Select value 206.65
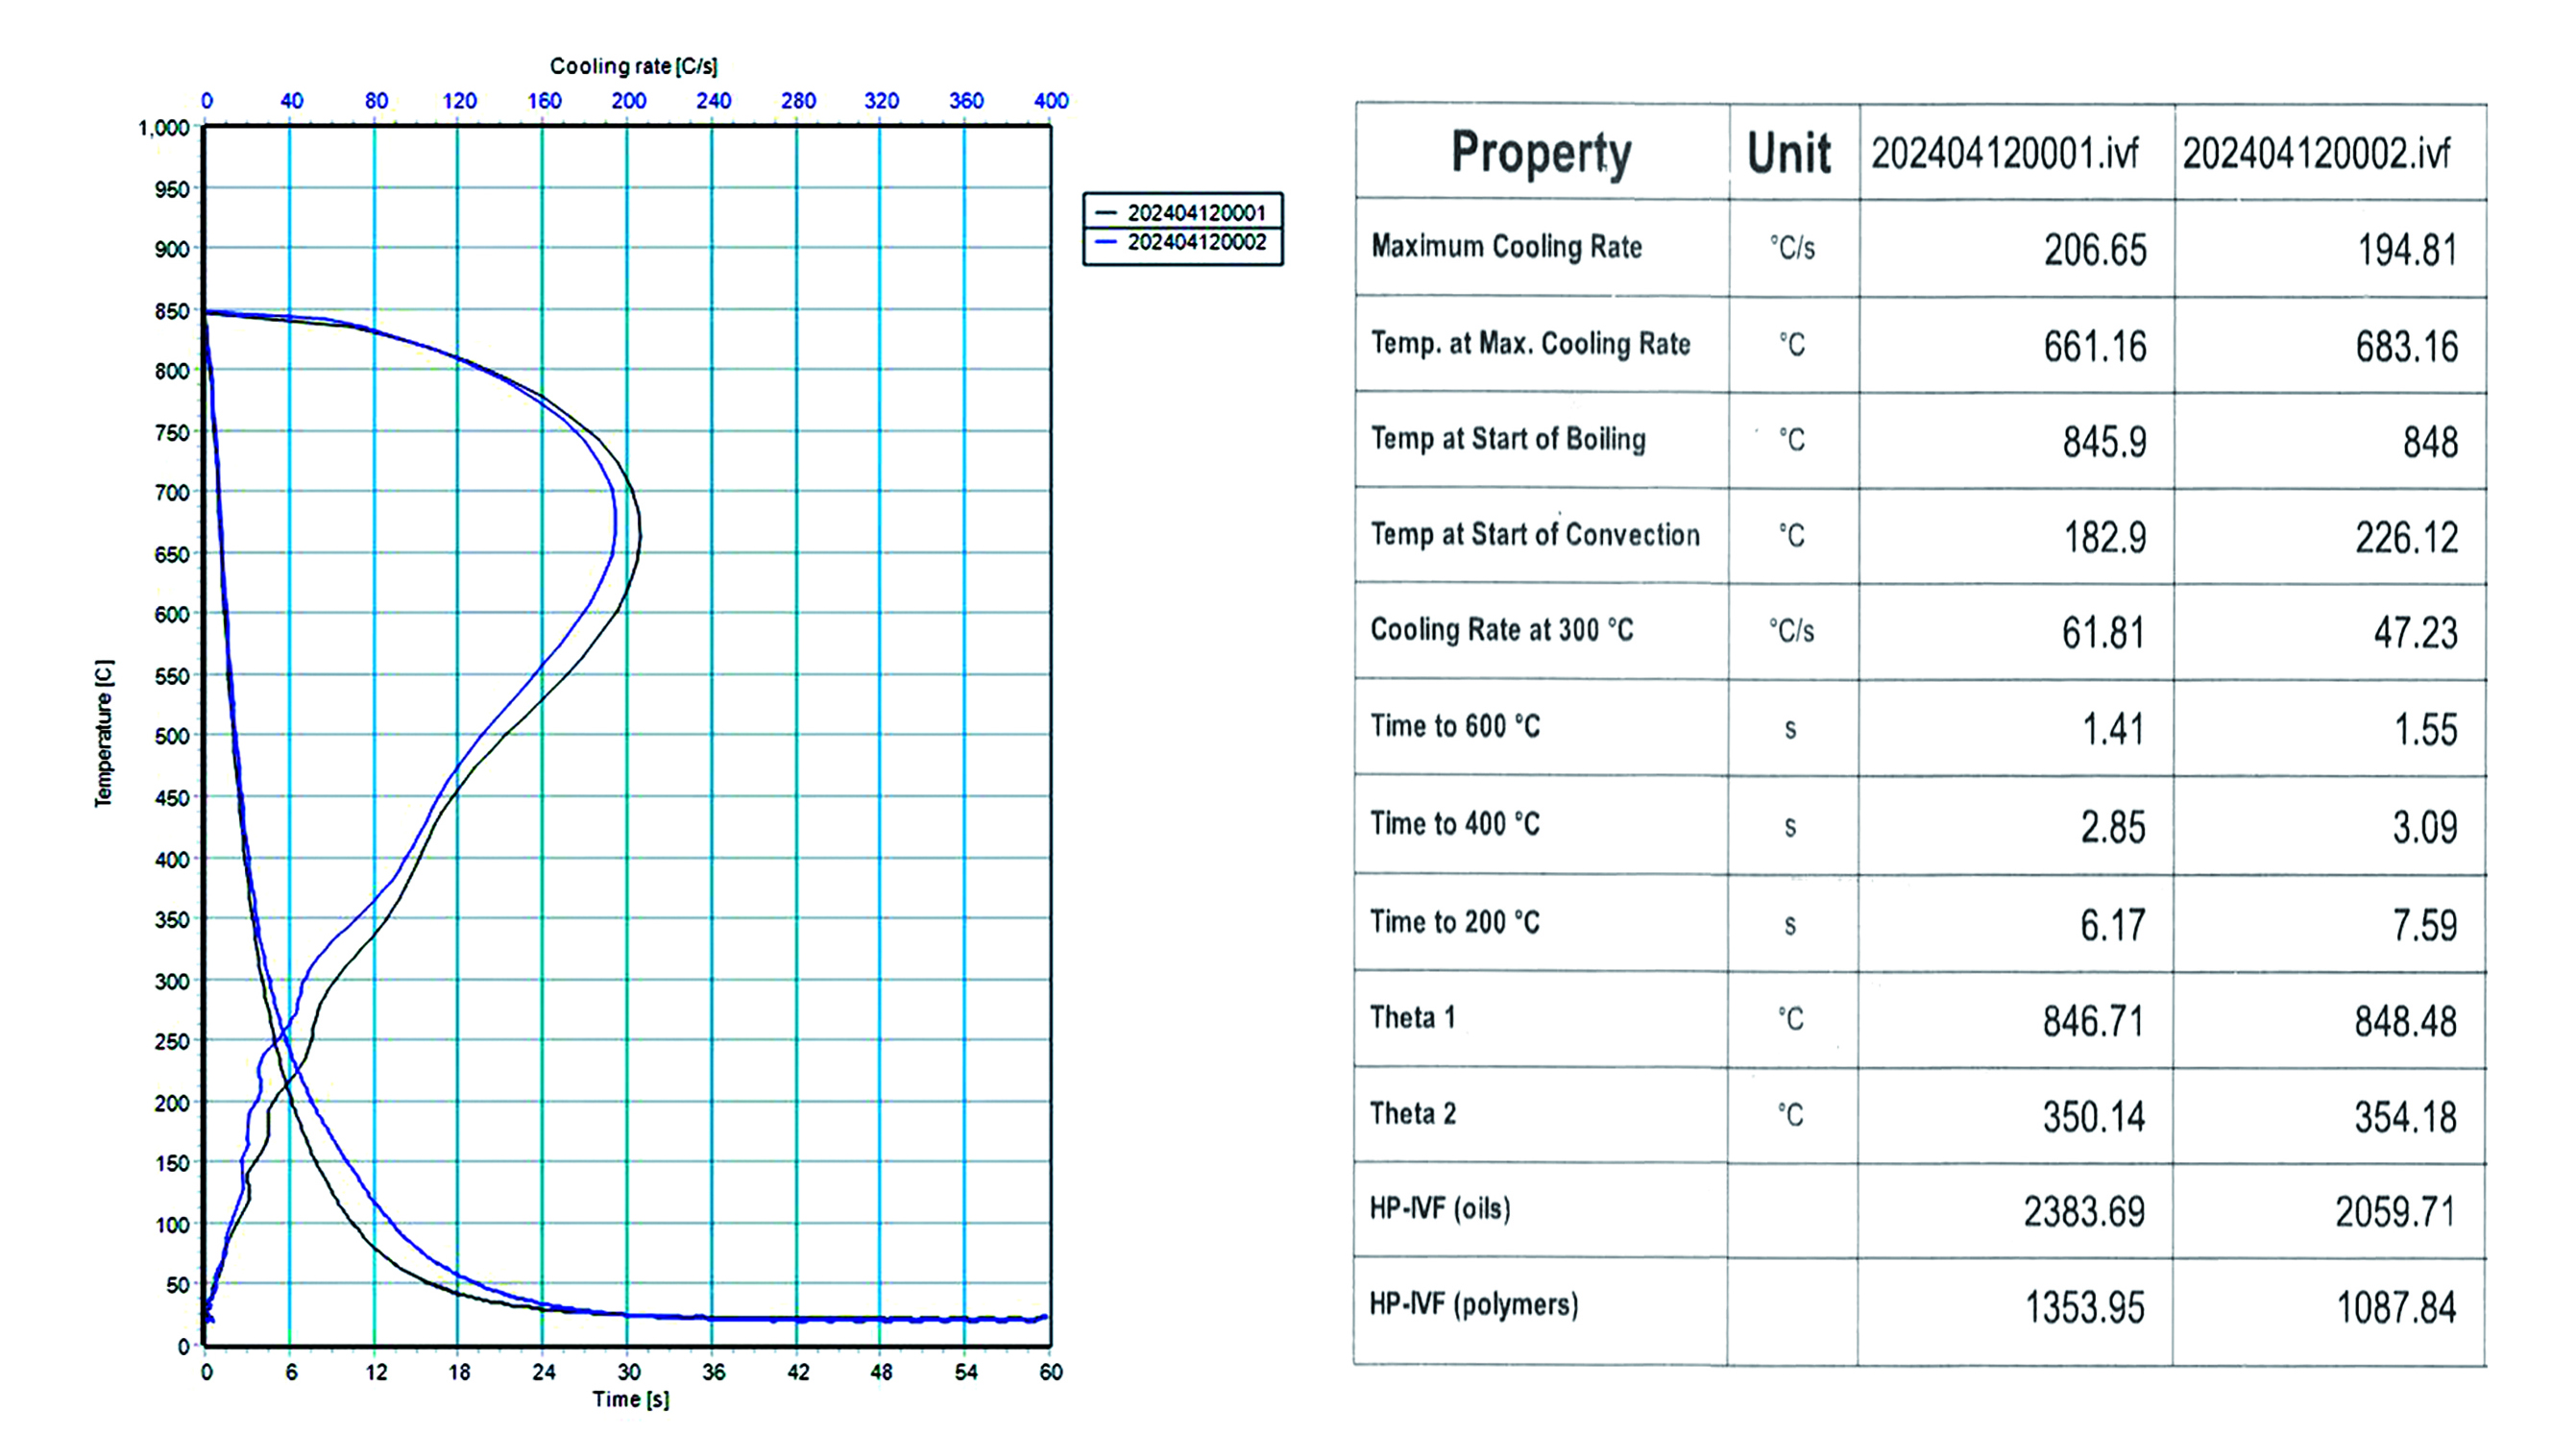Viewport: 2576px width, 1434px height. tap(2095, 249)
